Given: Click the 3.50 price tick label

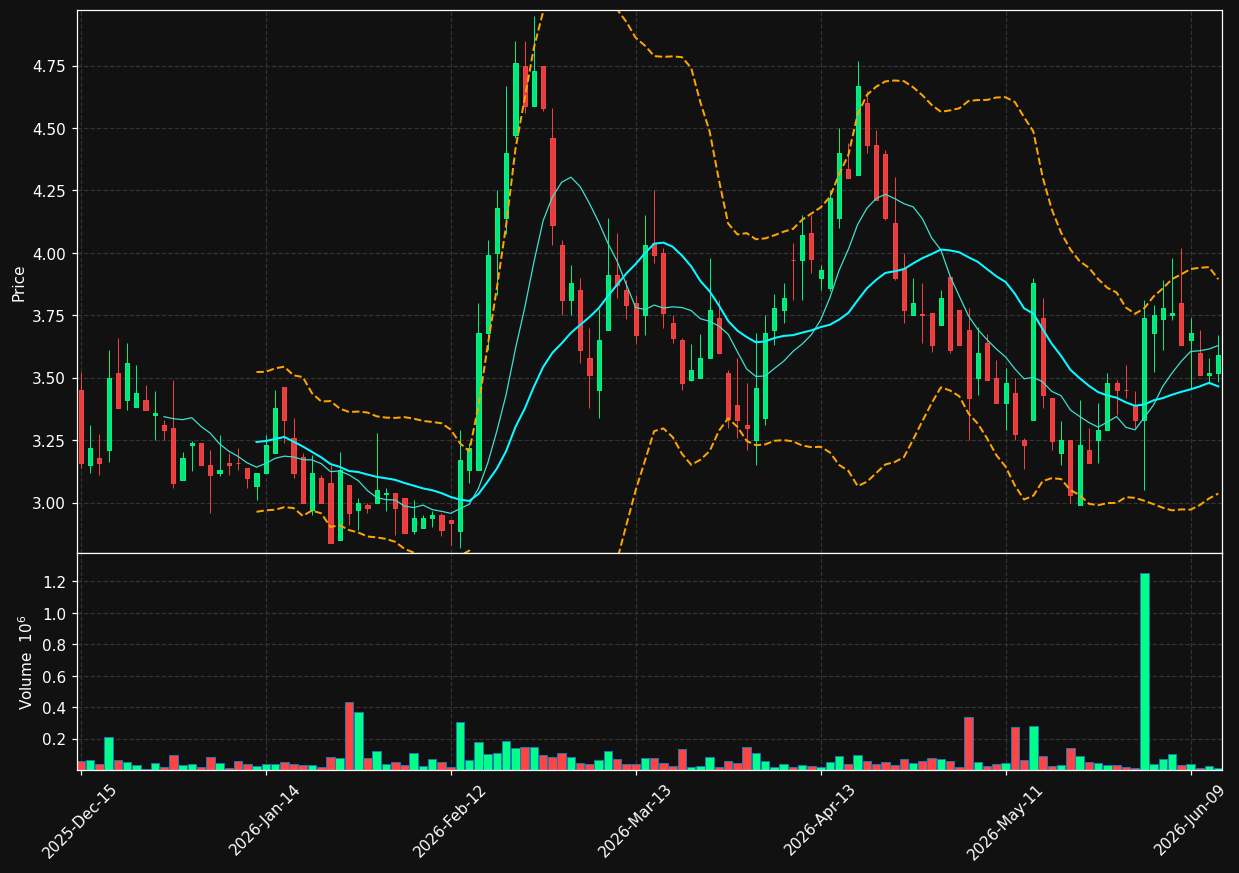Looking at the screenshot, I should tap(50, 378).
